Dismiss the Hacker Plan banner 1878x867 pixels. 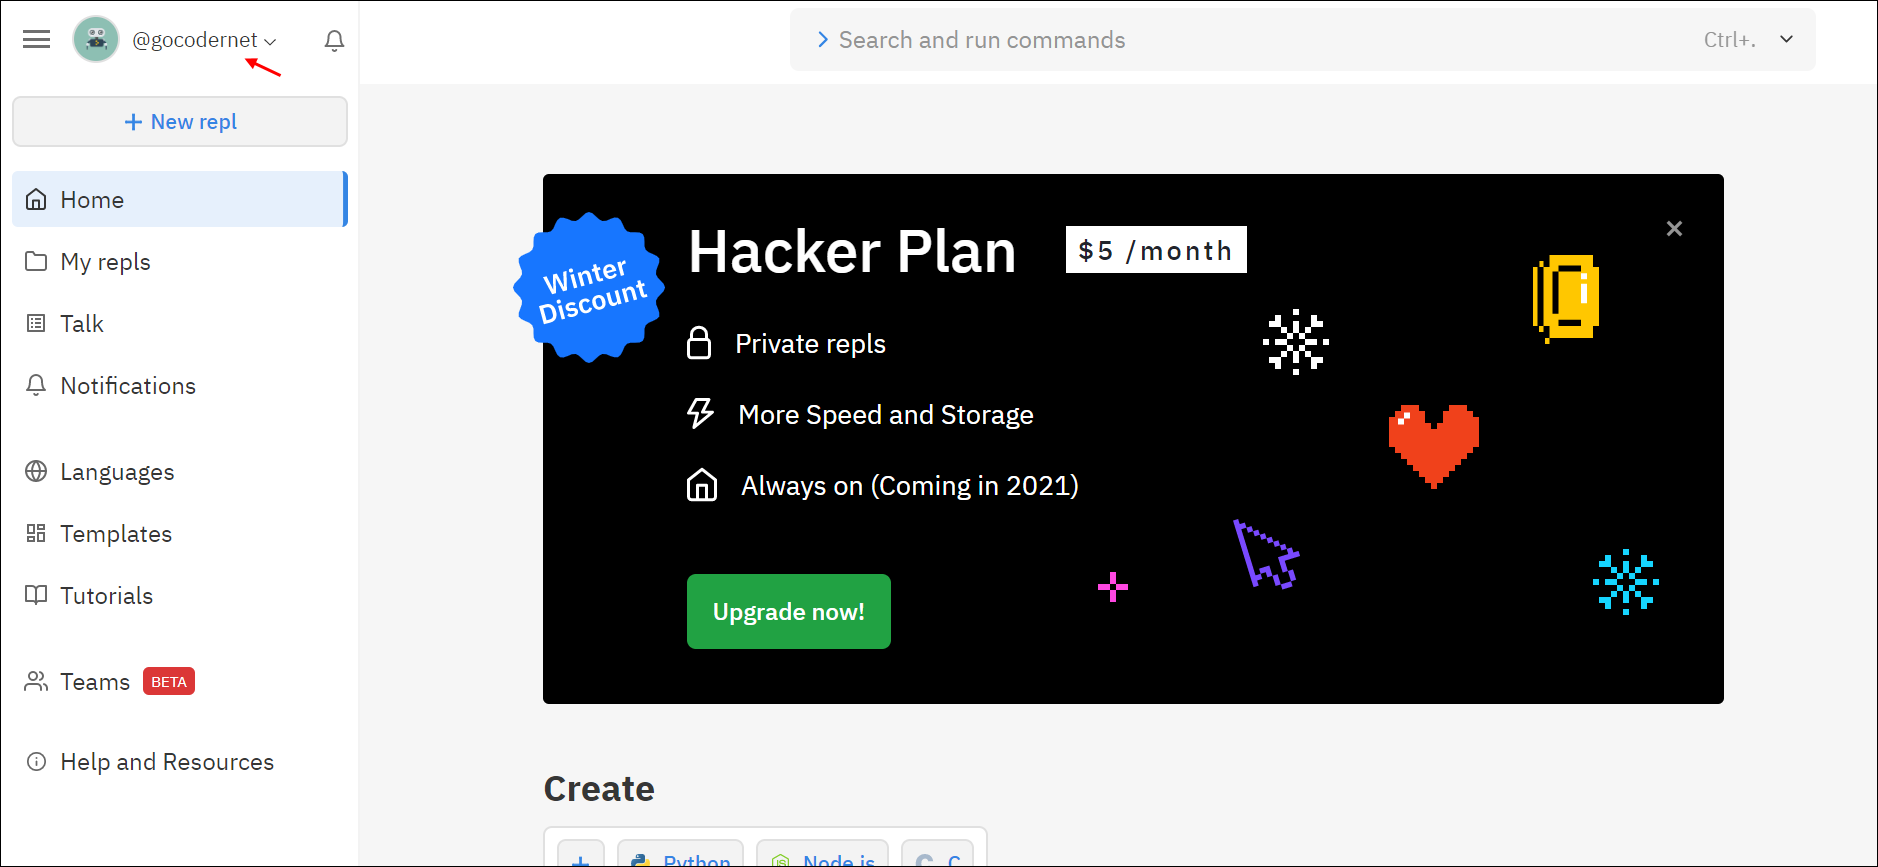click(x=1674, y=228)
